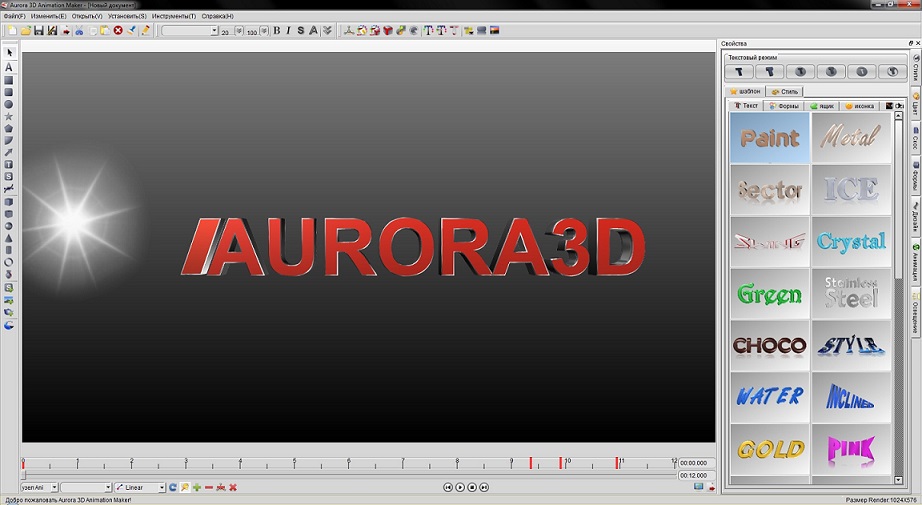Toggle the S strikethrough text option
Viewport: 922px width, 505px height.
[300, 31]
